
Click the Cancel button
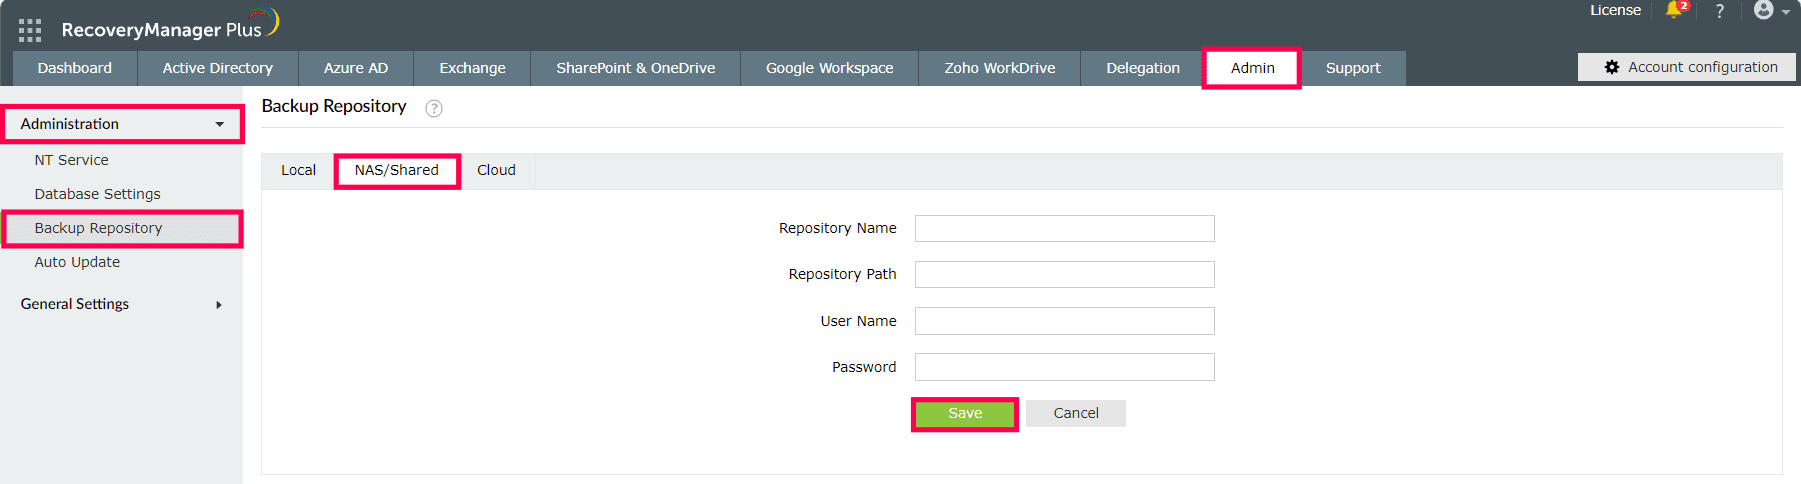tap(1075, 413)
